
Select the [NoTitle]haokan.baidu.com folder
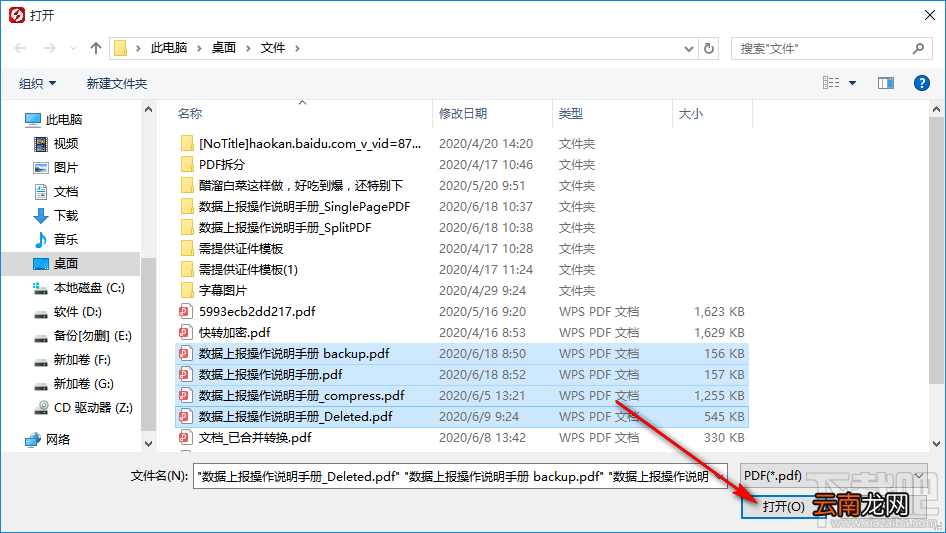tap(462, 144)
